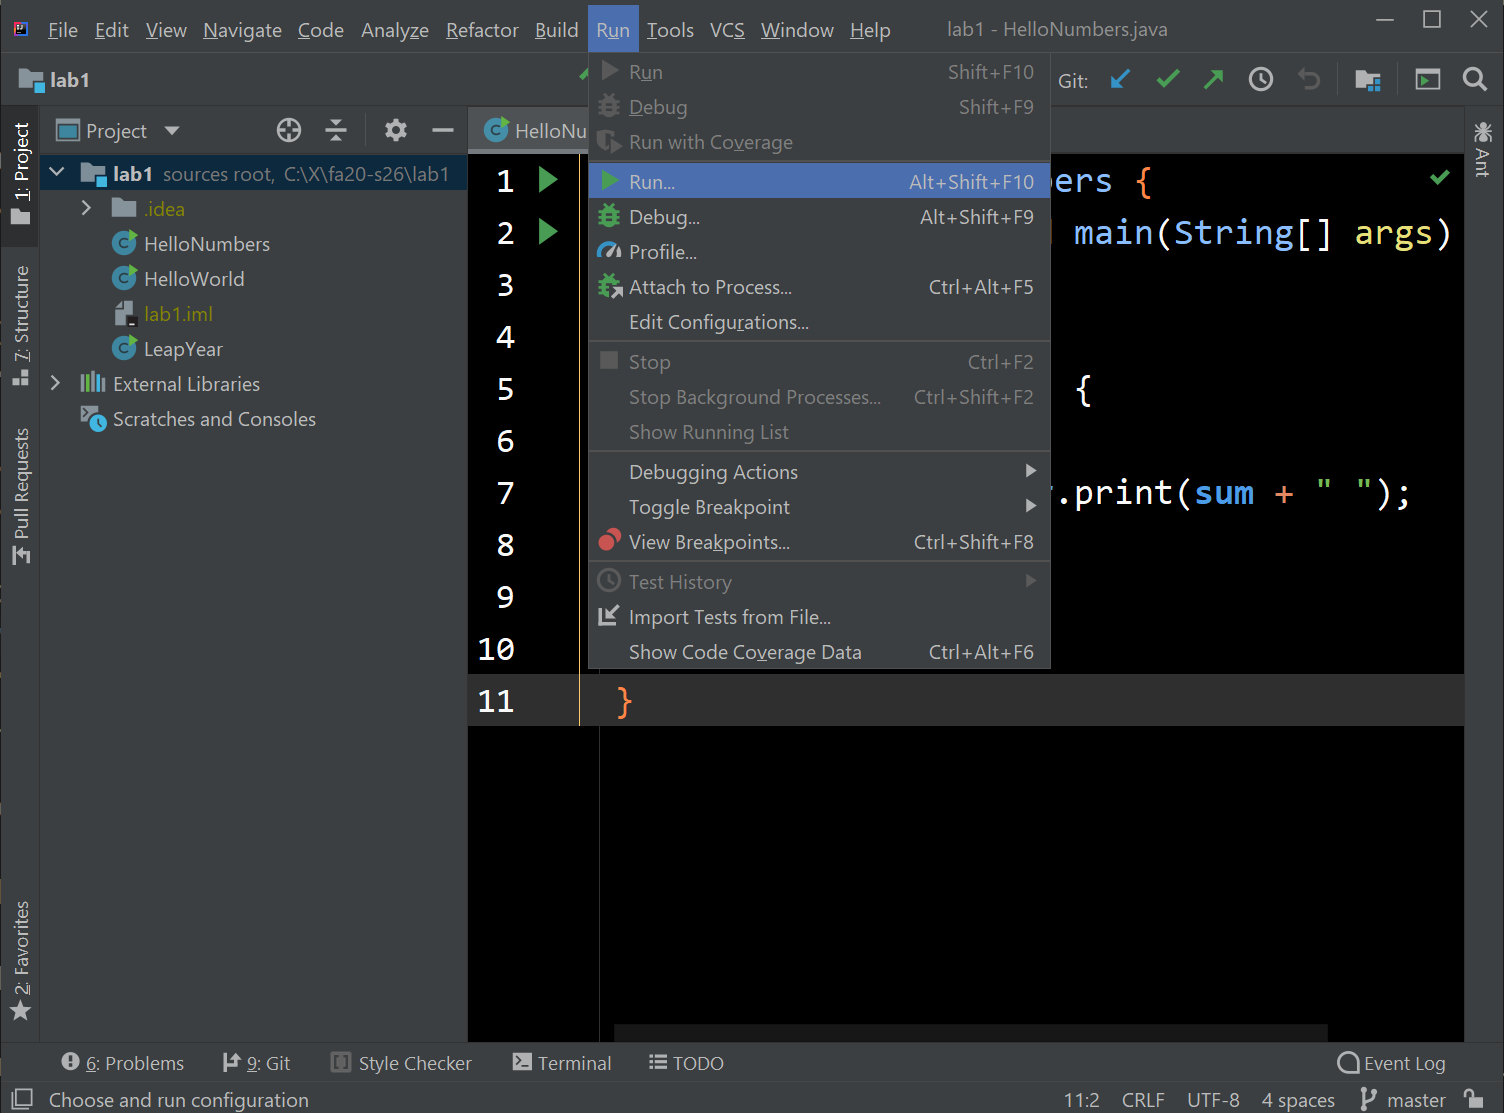The height and width of the screenshot is (1113, 1504).
Task: Click the green run gutter arrow on line 1
Action: point(547,180)
